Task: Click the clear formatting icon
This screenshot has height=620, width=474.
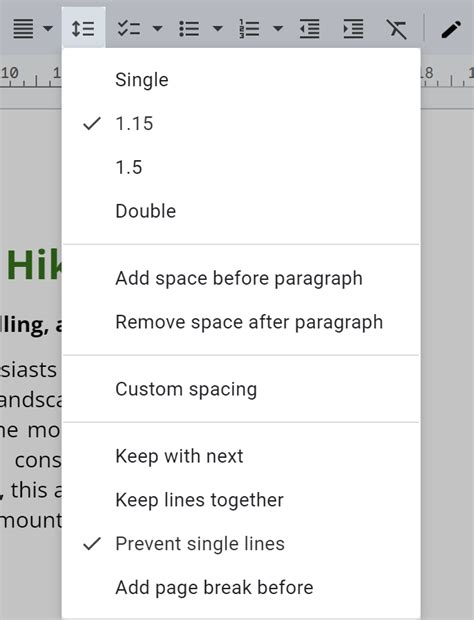Action: (x=397, y=29)
